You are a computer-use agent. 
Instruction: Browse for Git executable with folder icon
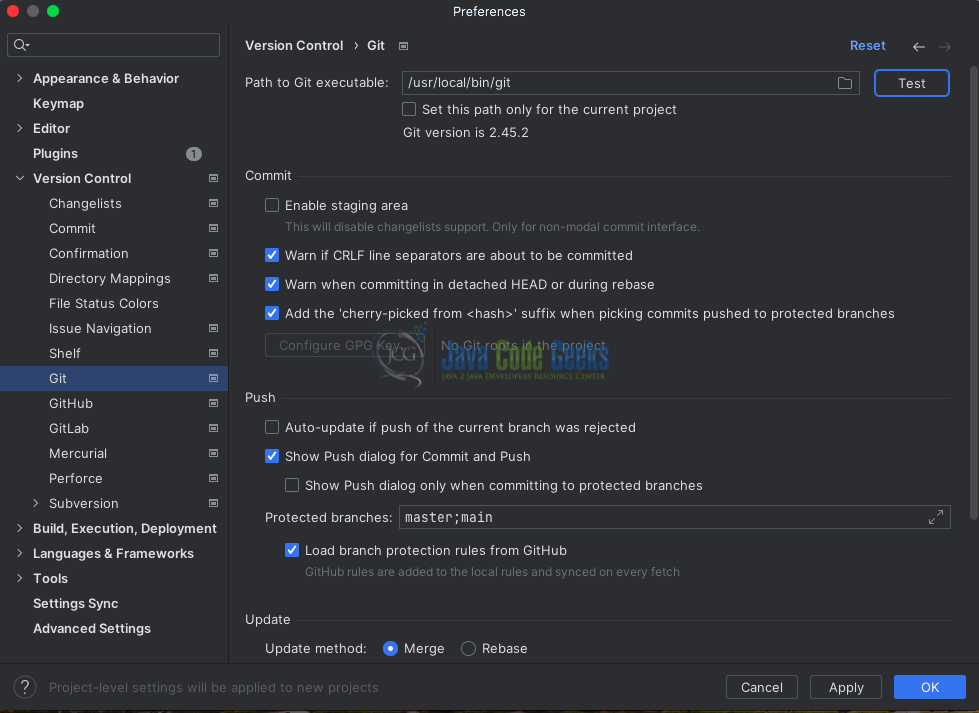coord(844,83)
